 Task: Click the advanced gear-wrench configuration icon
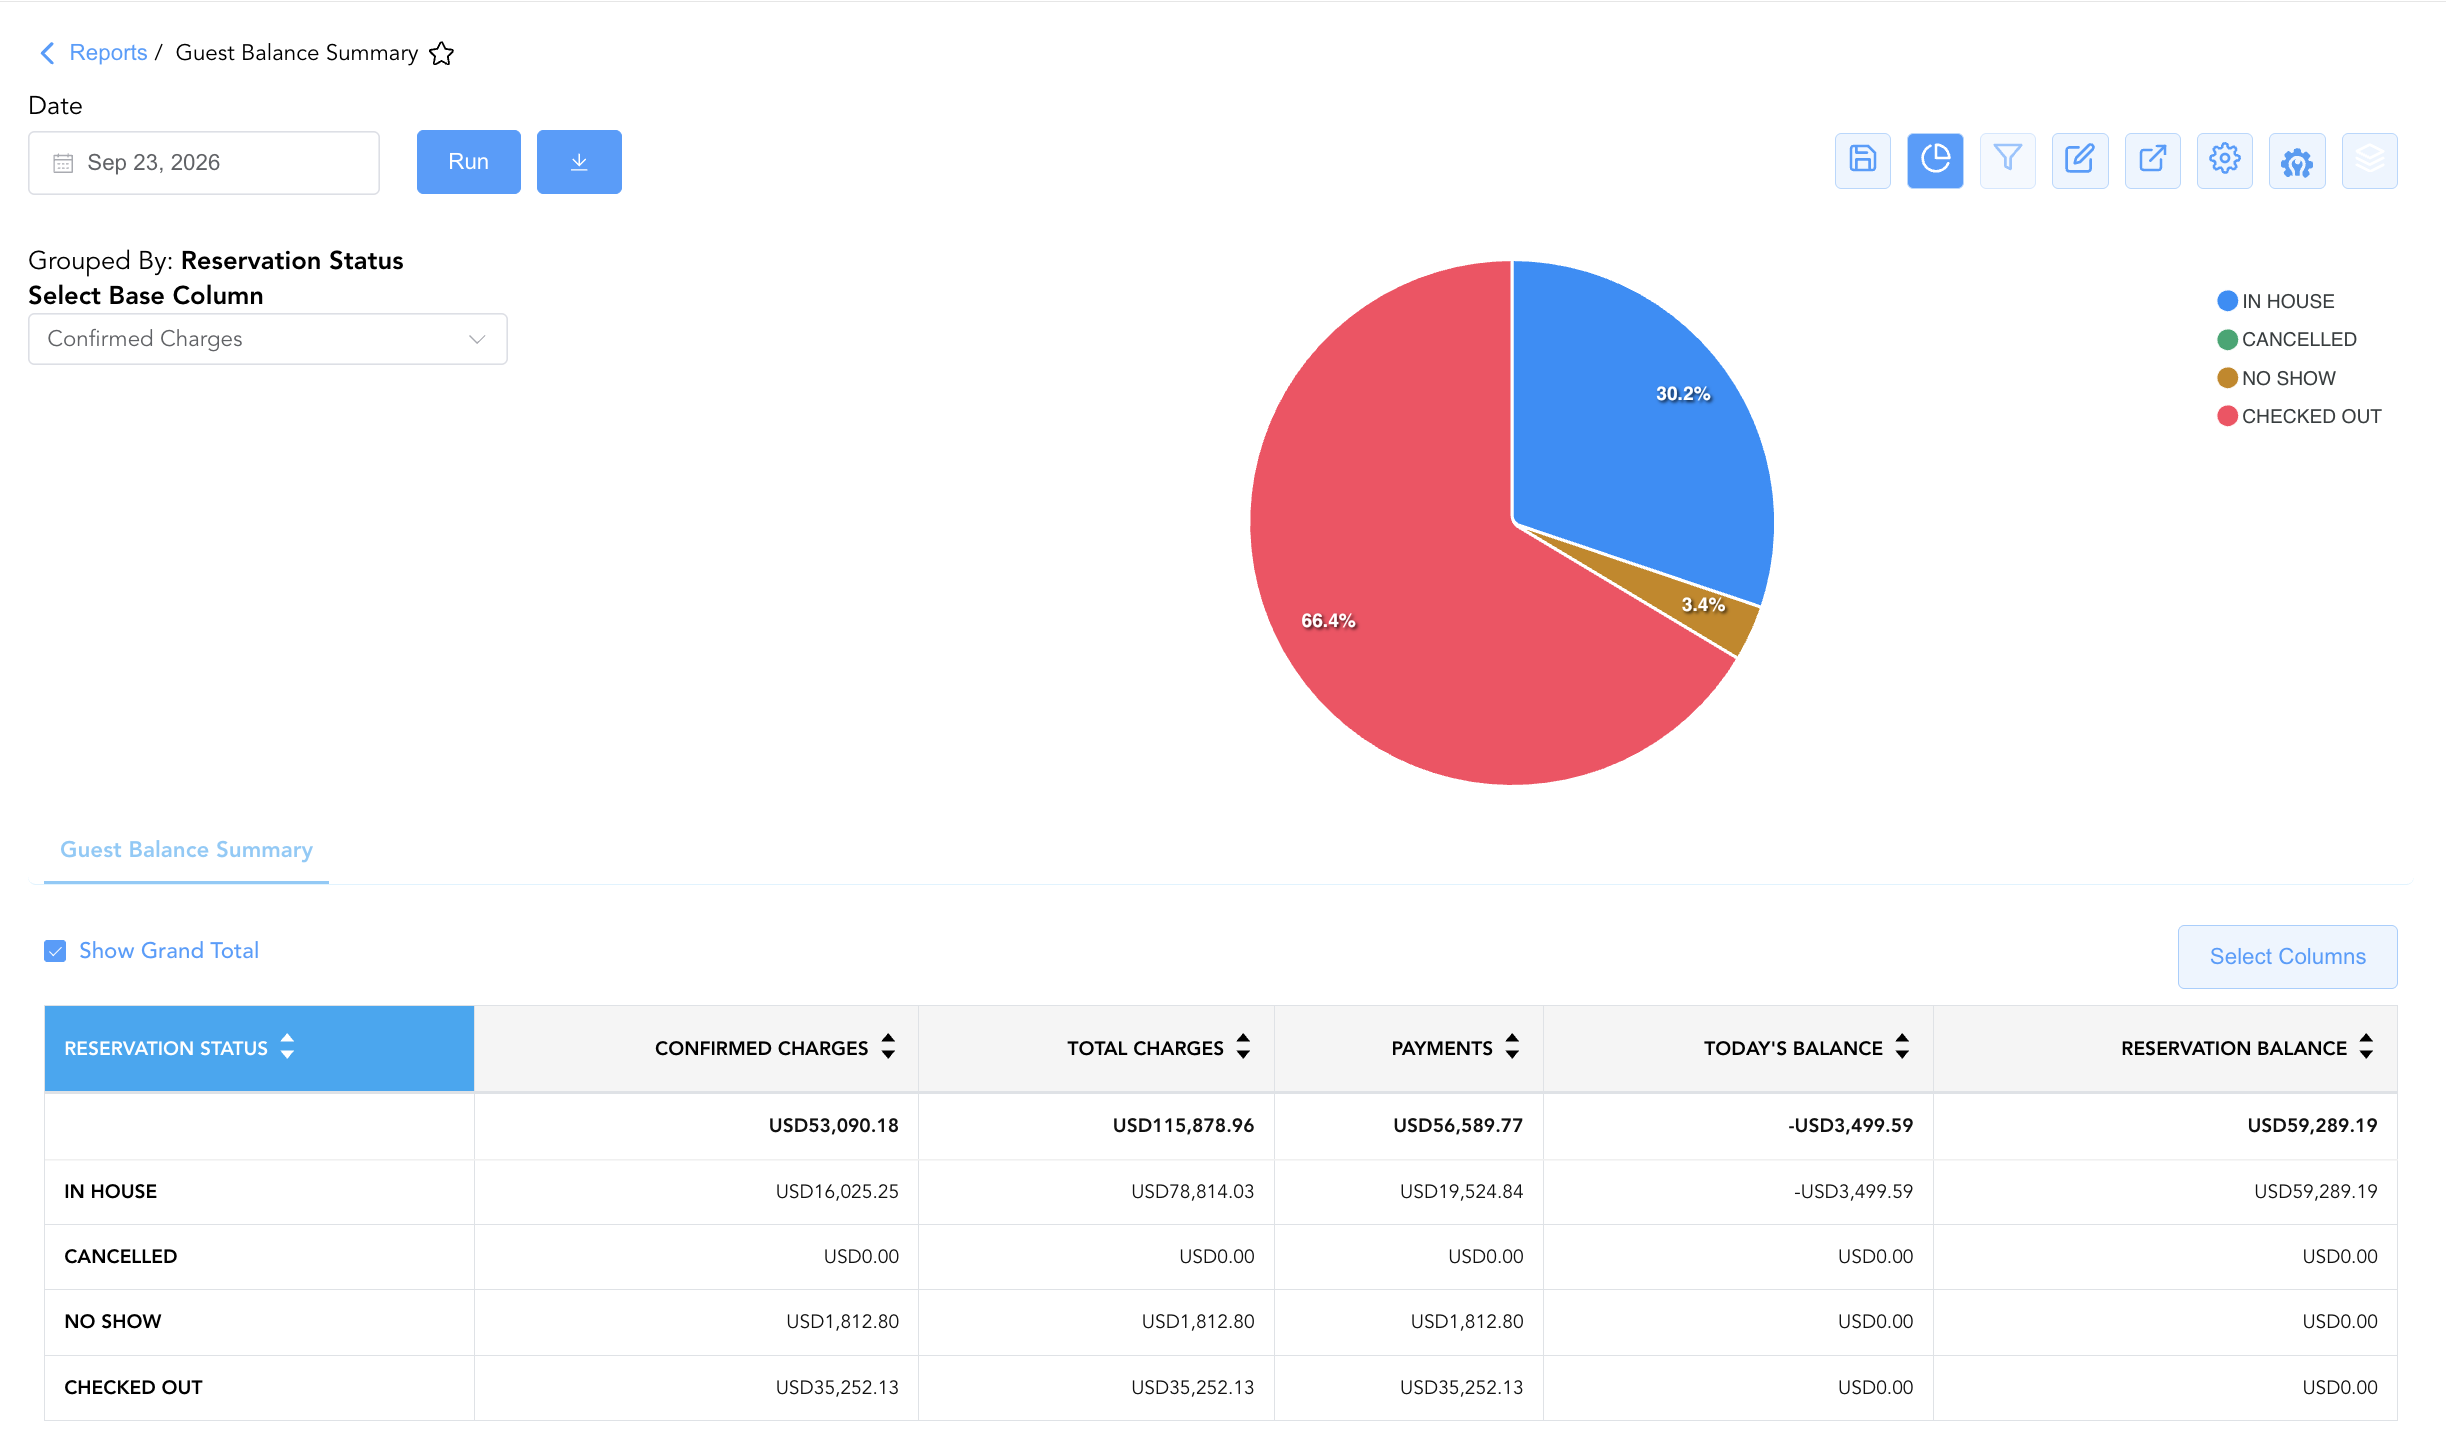pyautogui.click(x=2297, y=160)
